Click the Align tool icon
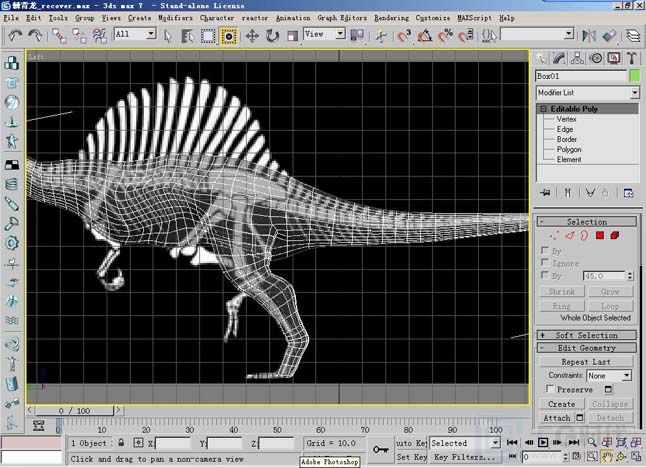Image resolution: width=646 pixels, height=468 pixels. tap(609, 36)
